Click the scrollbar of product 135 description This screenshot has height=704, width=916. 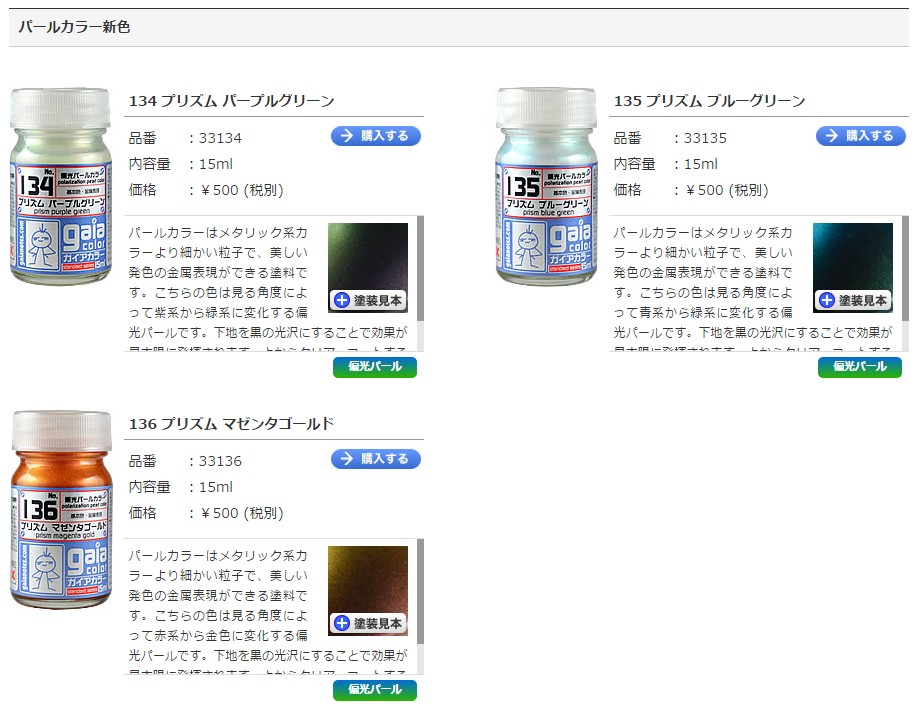905,269
